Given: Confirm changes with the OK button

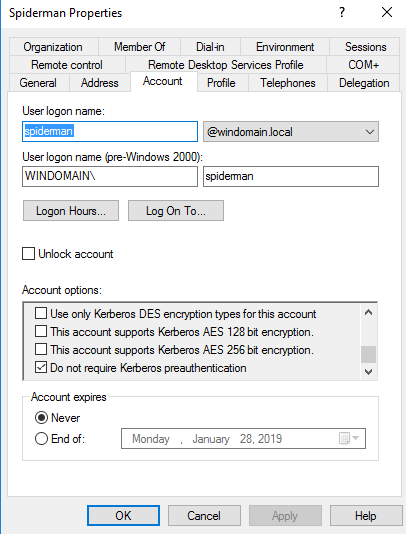Looking at the screenshot, I should coord(123,516).
